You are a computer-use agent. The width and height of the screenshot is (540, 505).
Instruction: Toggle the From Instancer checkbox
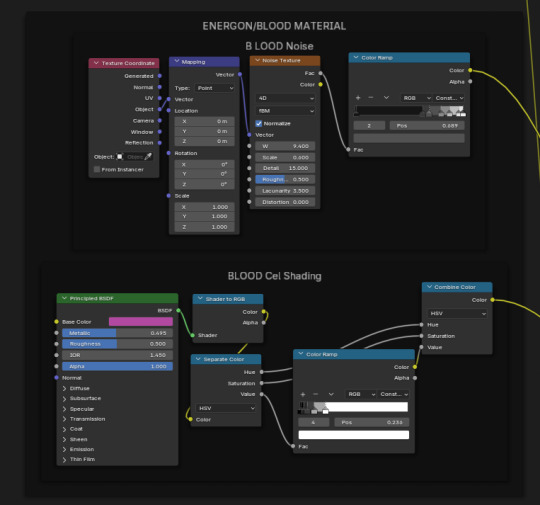[97, 169]
